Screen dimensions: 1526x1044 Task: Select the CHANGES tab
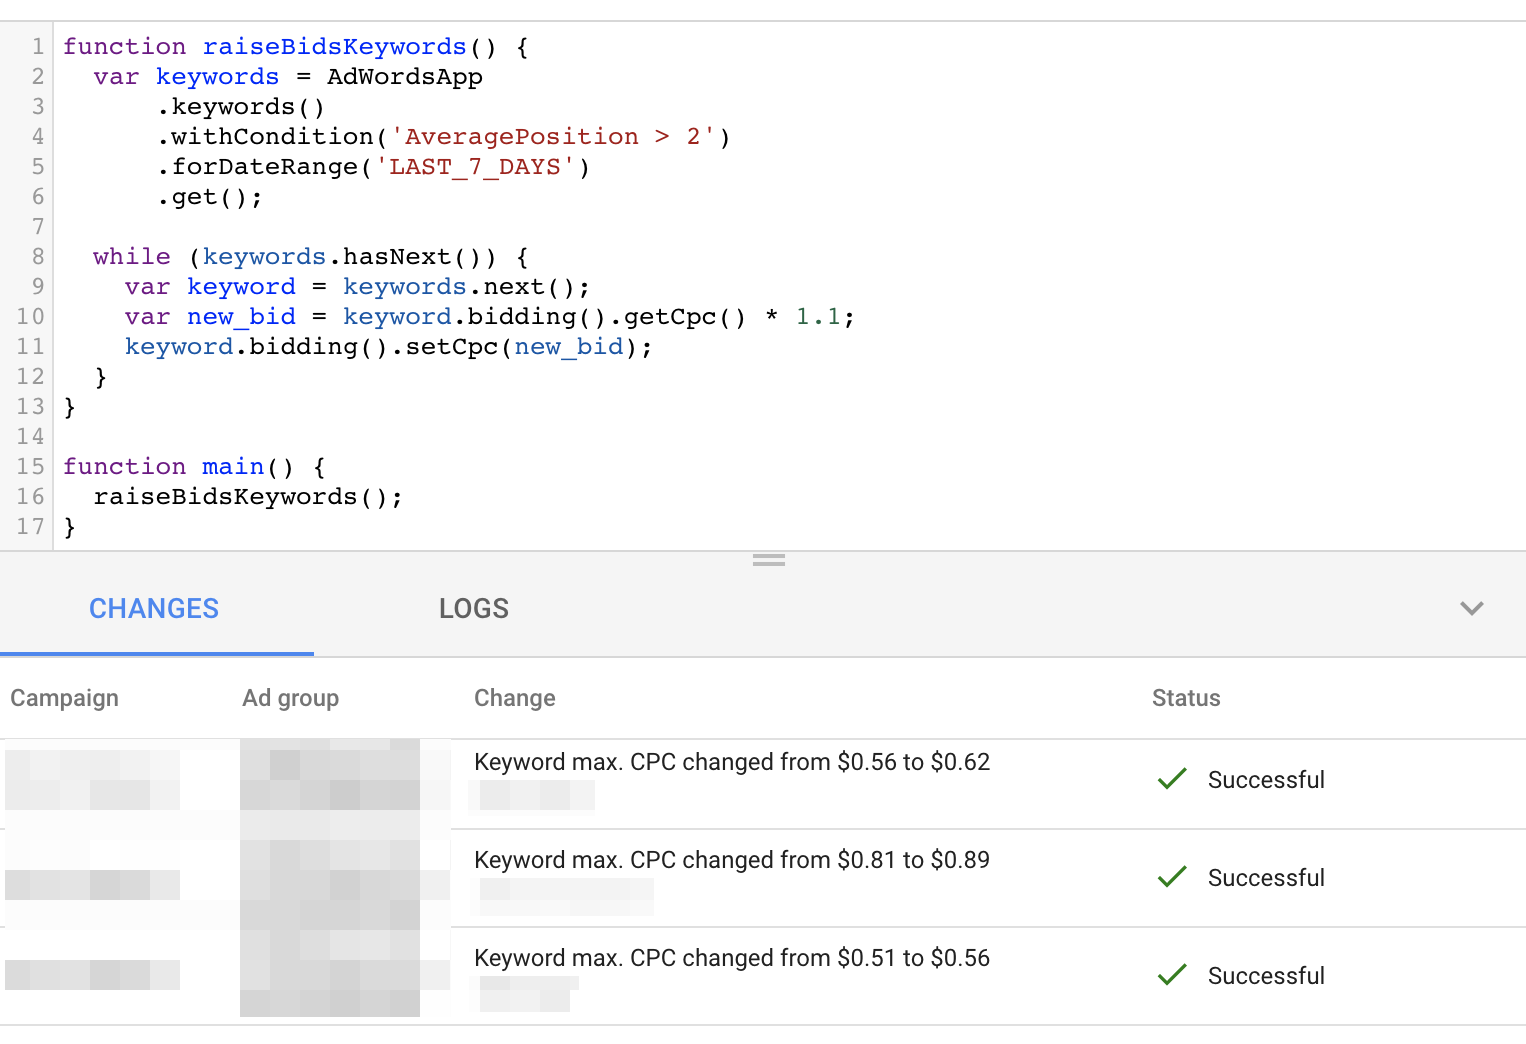(x=154, y=609)
